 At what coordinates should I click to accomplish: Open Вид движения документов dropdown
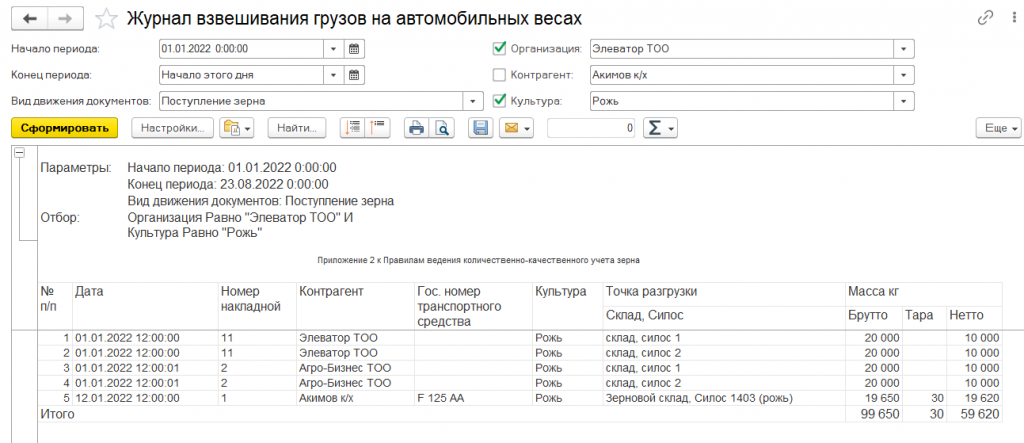474,101
